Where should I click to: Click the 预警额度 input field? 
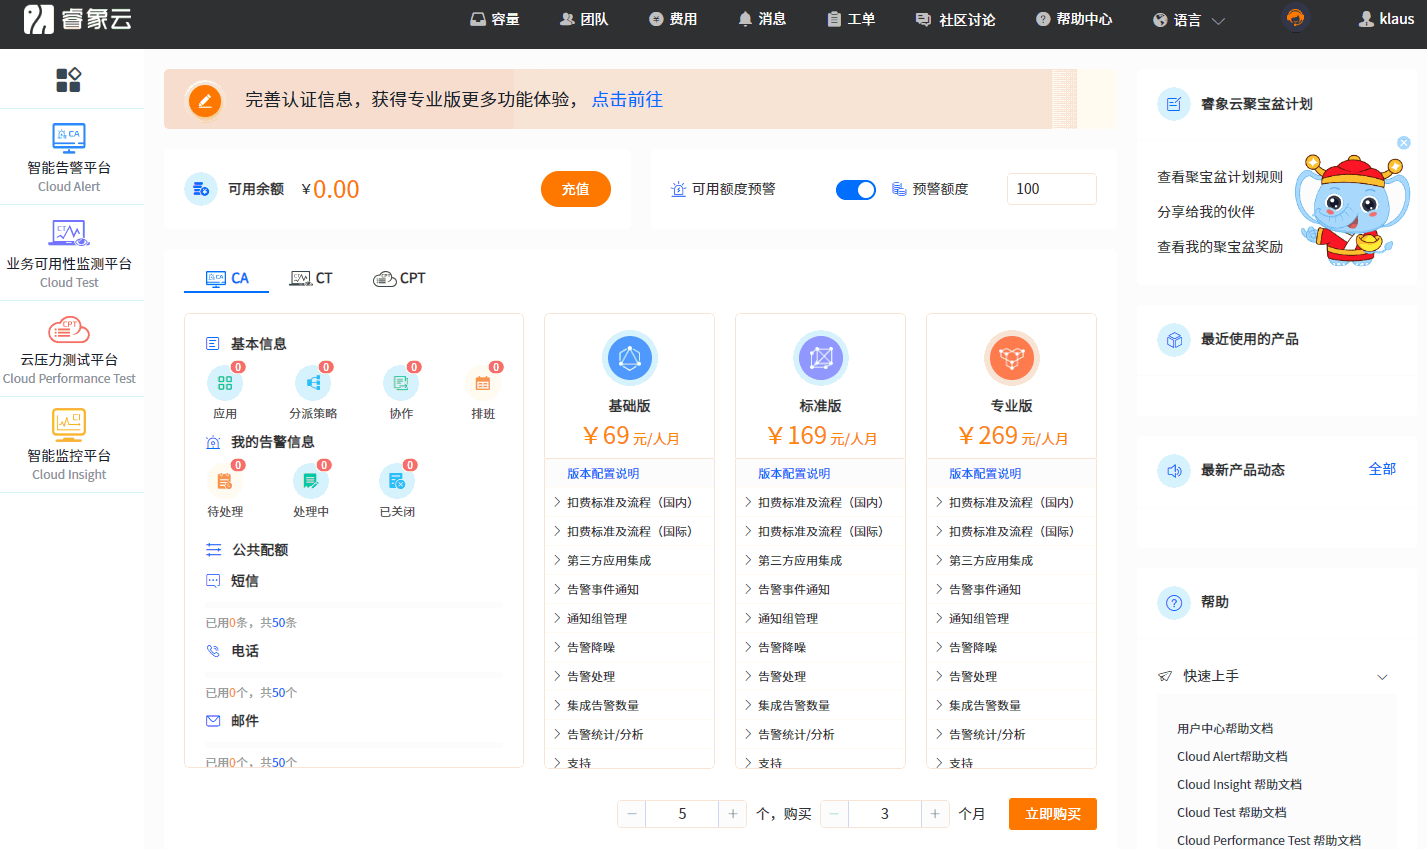(x=1050, y=189)
